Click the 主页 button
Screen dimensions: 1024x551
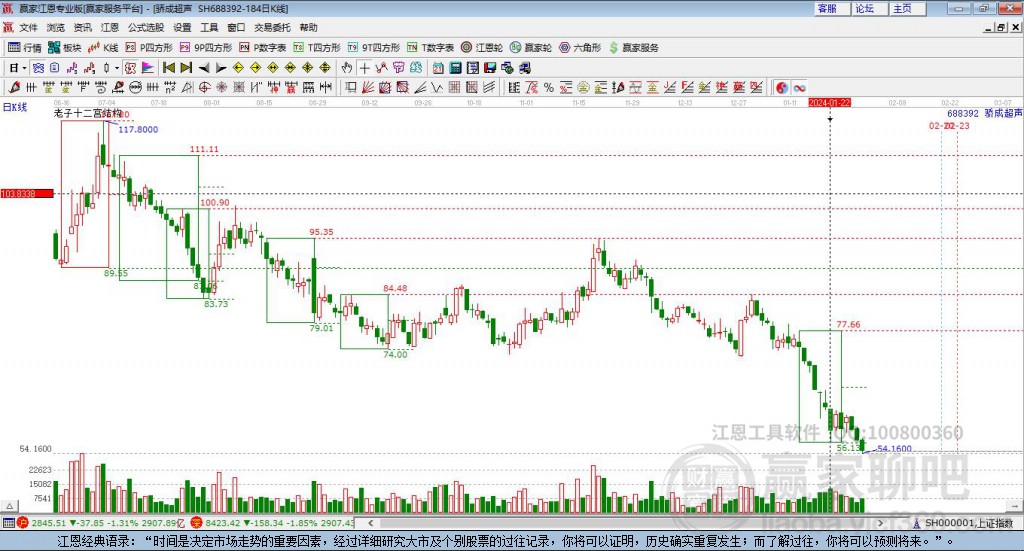click(906, 8)
